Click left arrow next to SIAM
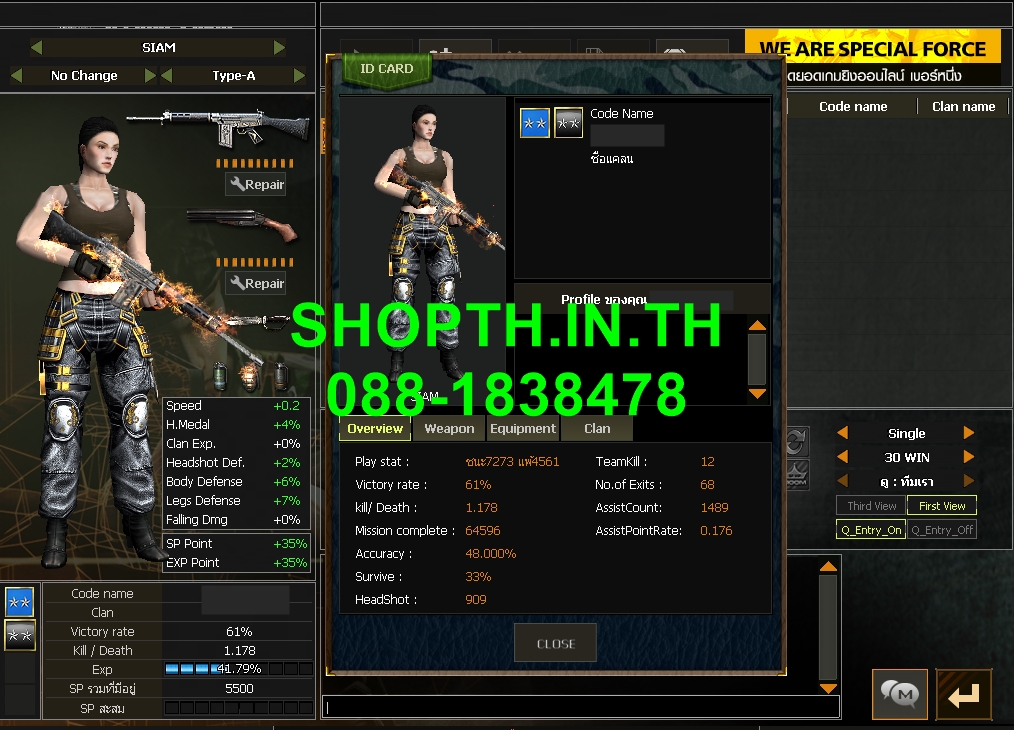Screen dimensions: 1014x730 point(37,47)
